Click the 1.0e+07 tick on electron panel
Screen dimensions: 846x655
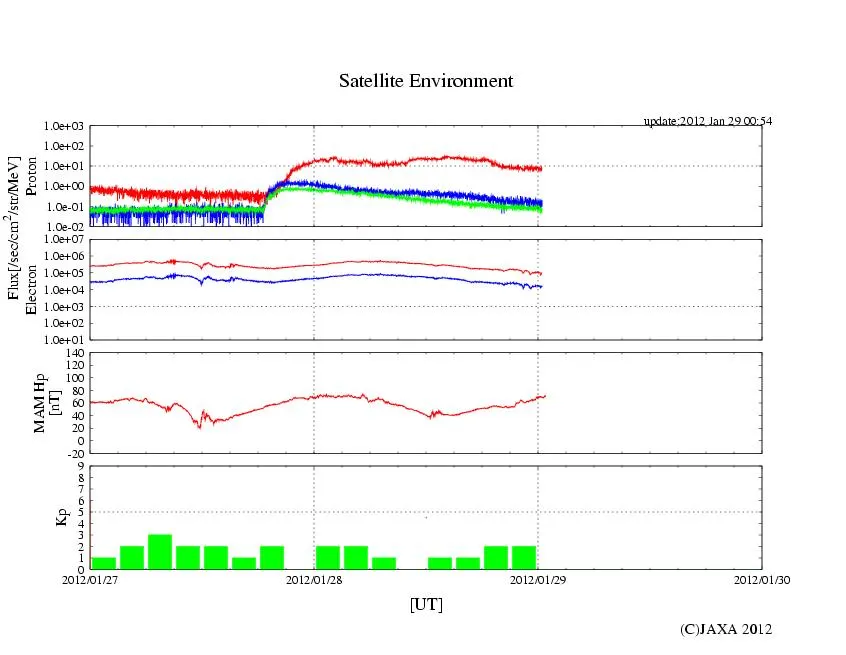[x=66, y=240]
